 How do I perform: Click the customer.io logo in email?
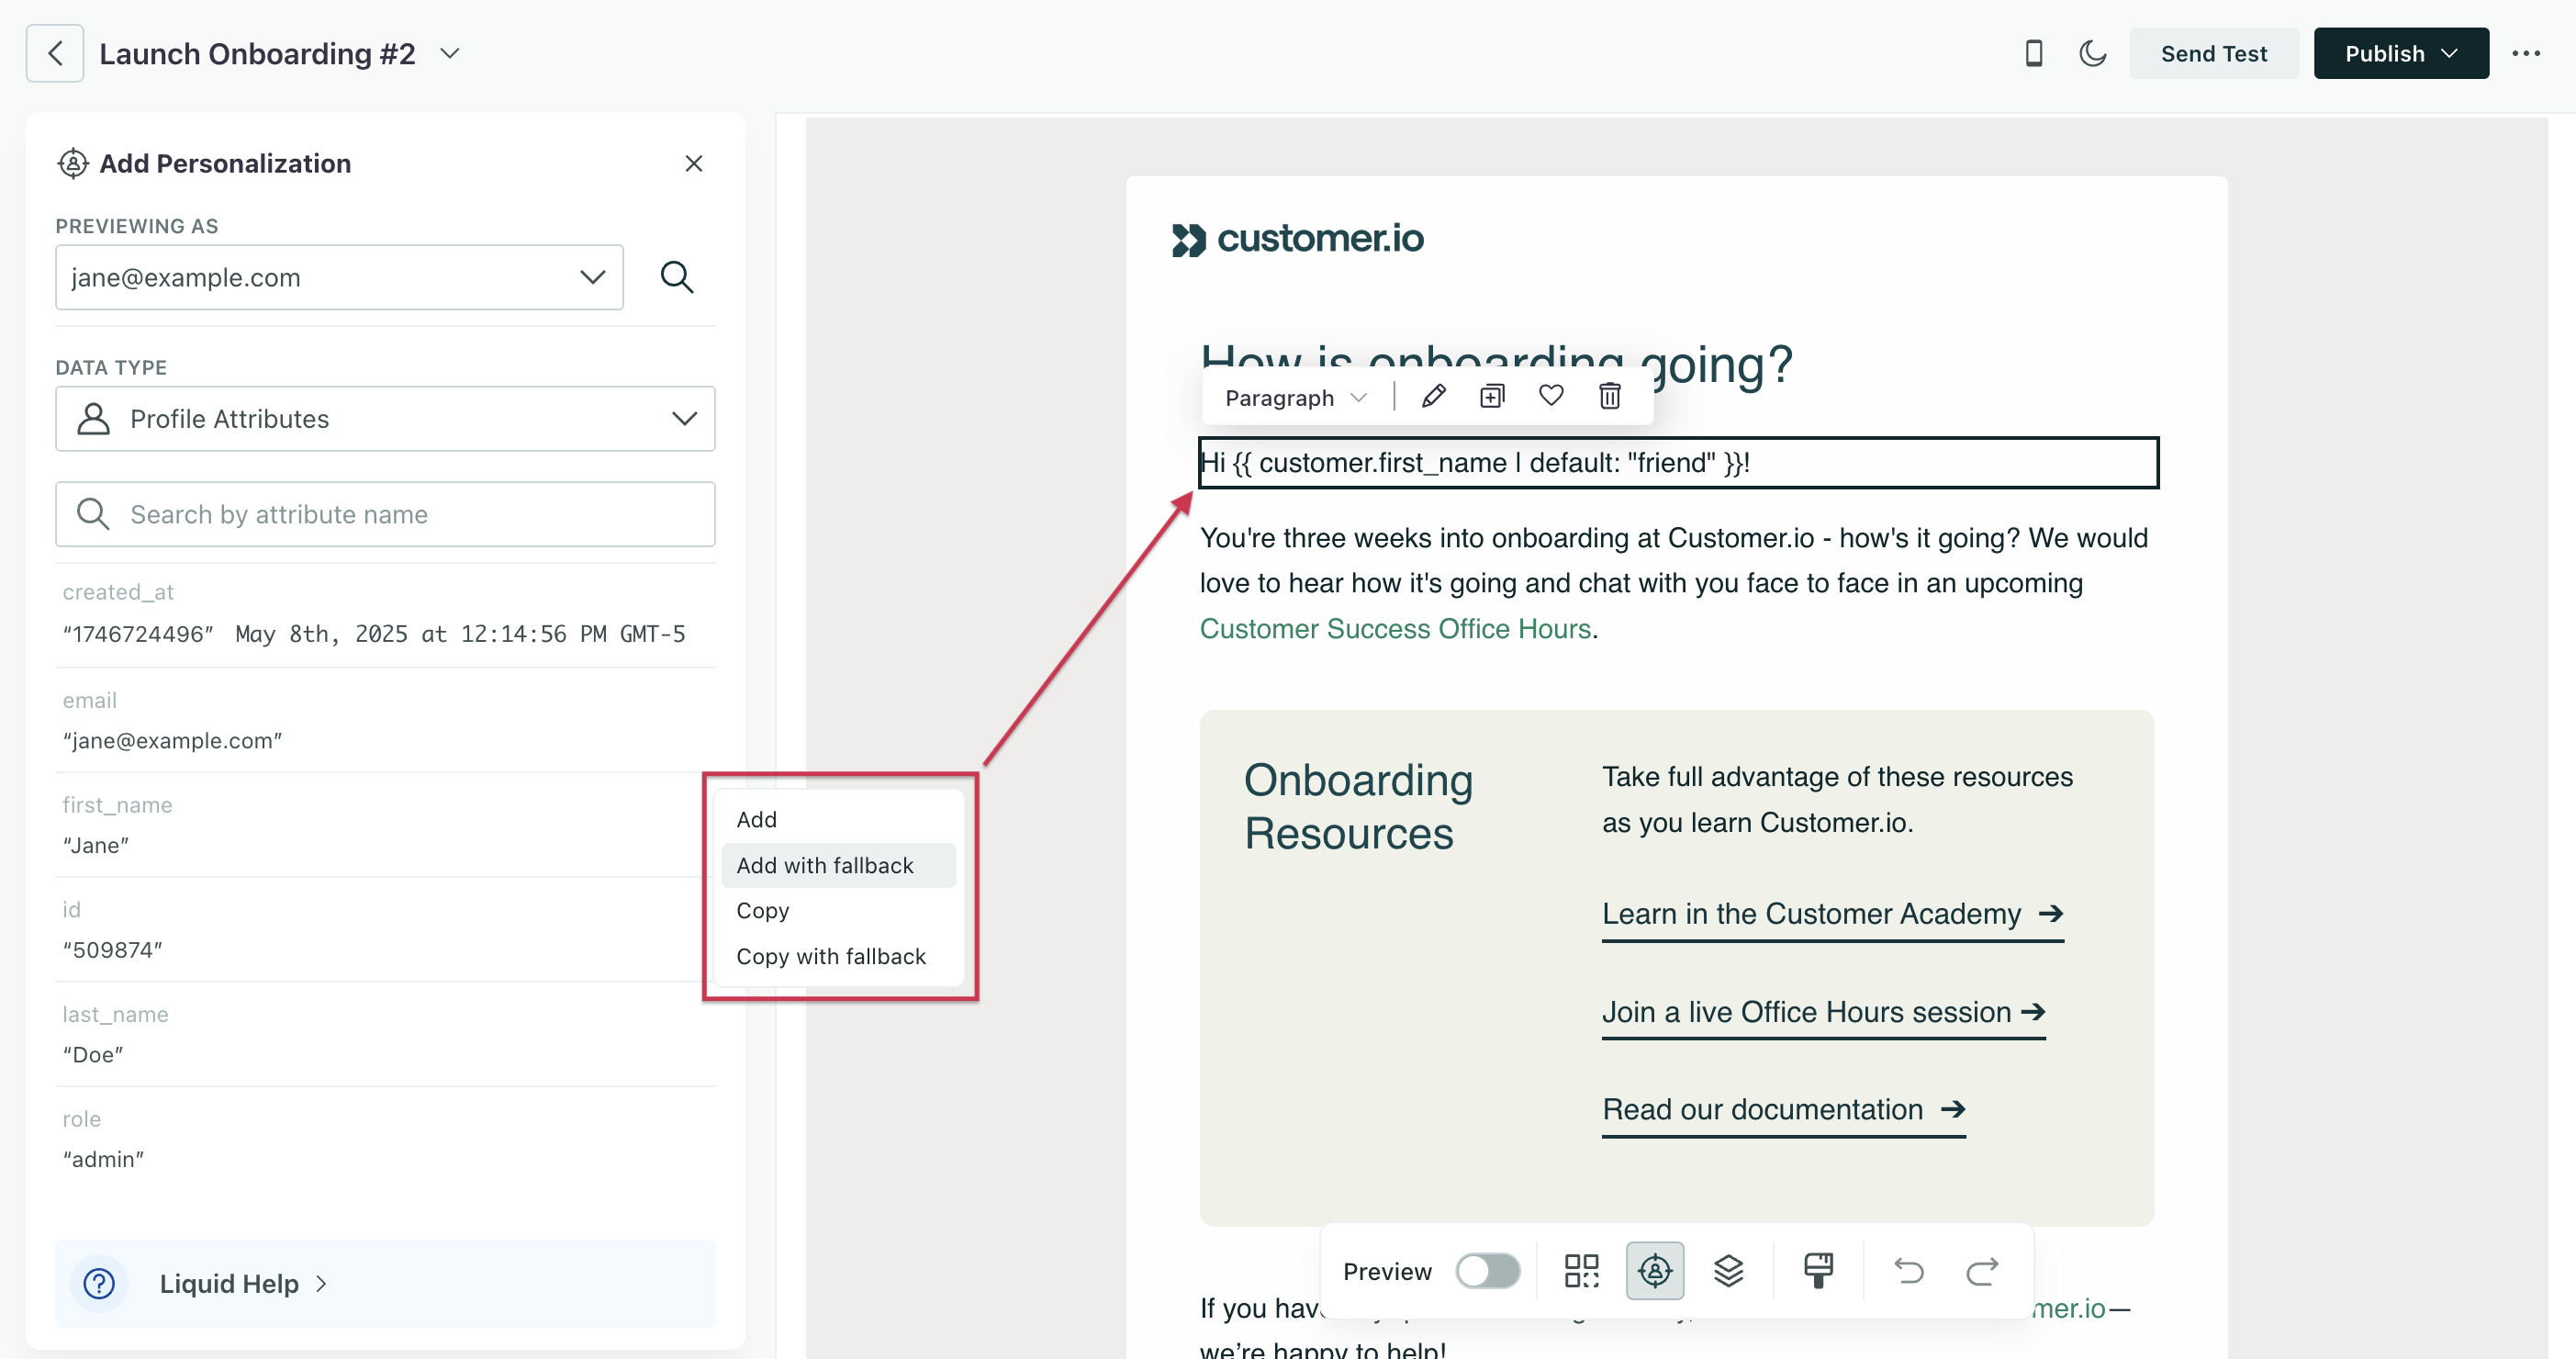1297,239
